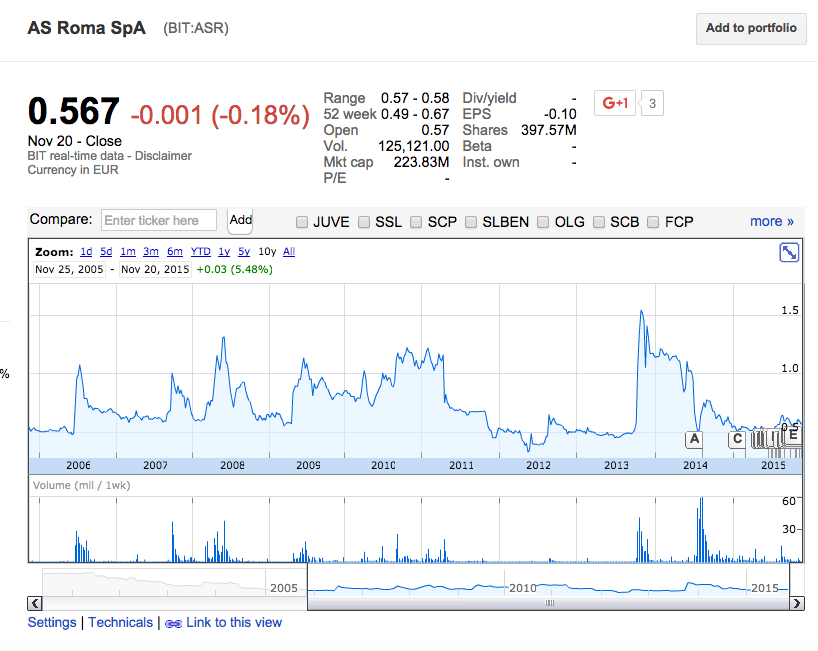This screenshot has width=818, height=651.
Task: Click the right scroll arrow of the timeline
Action: coord(797,604)
